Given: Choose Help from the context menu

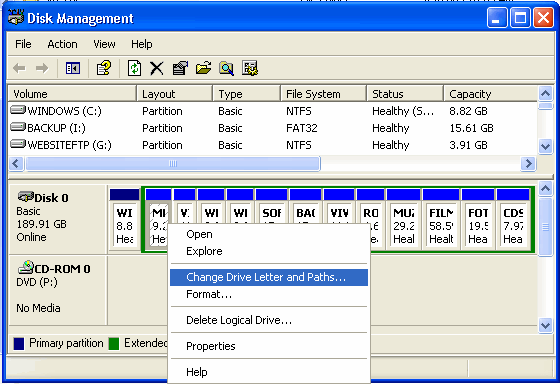Looking at the screenshot, I should point(269,372).
